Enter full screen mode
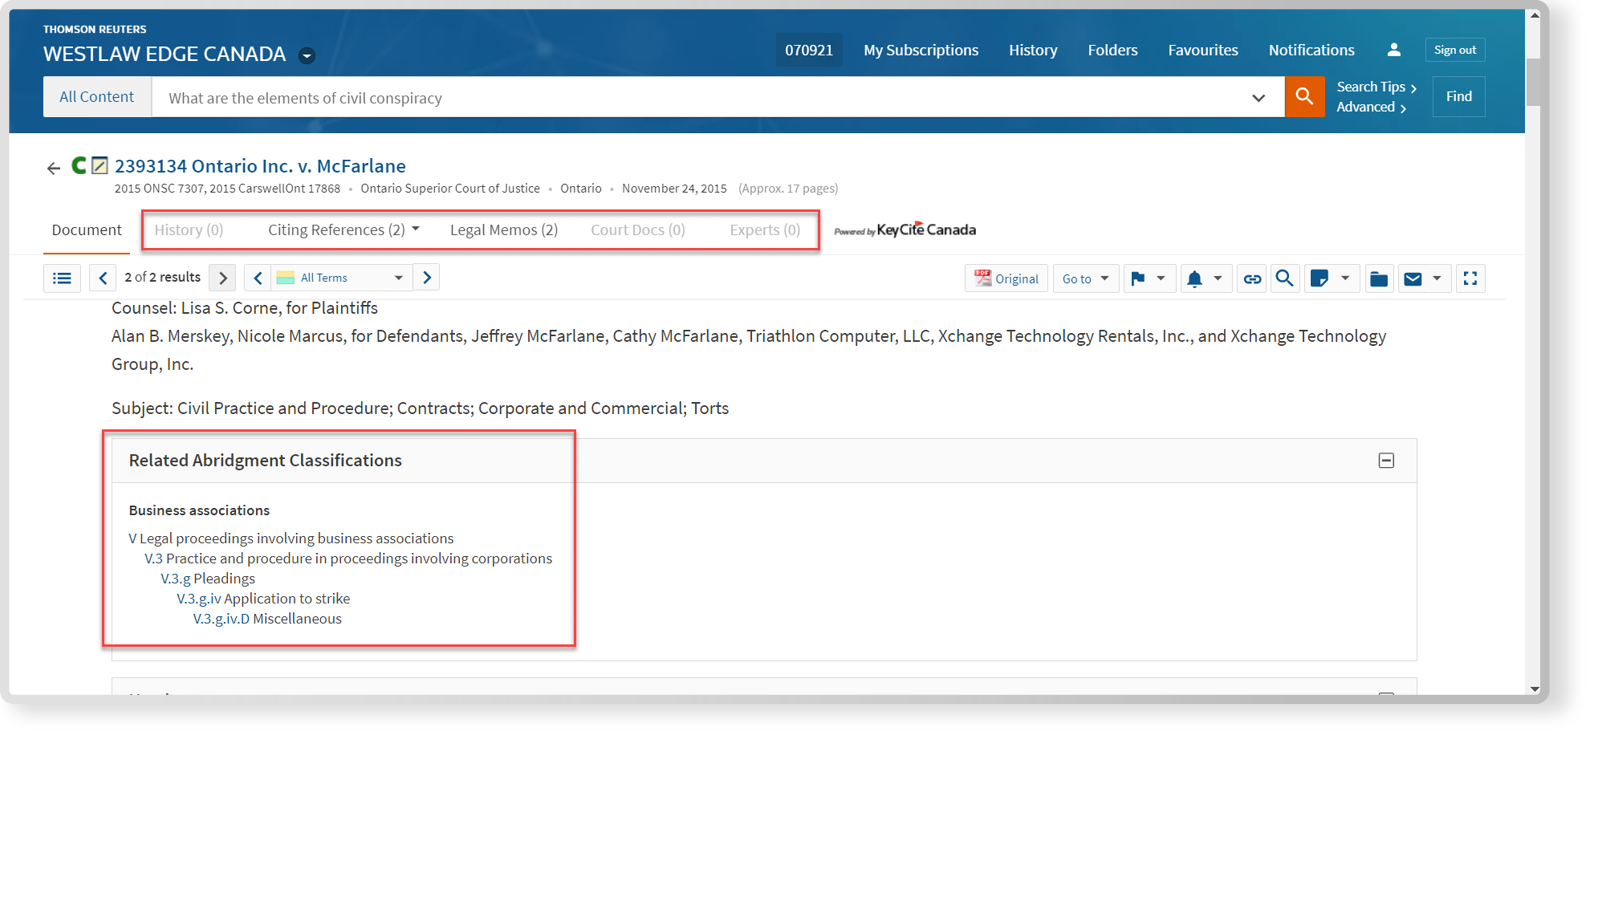This screenshot has width=1600, height=900. [1470, 279]
